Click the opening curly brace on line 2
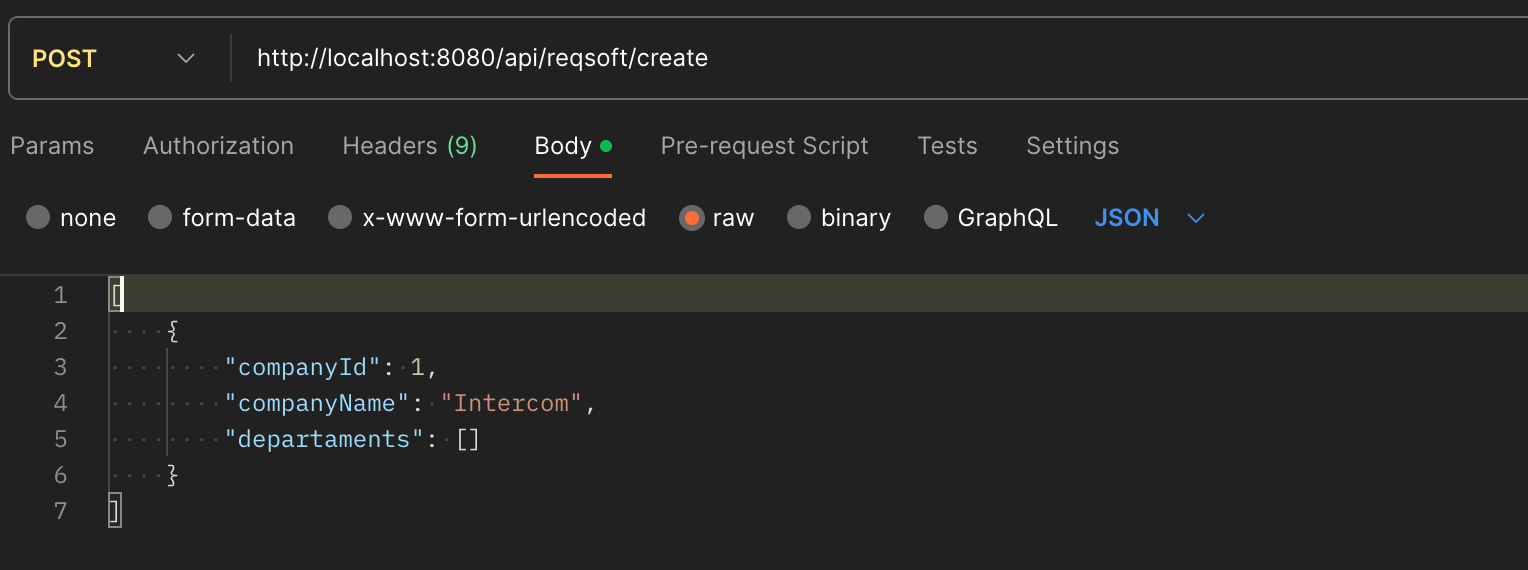Viewport: 1528px width, 570px height. (x=174, y=331)
